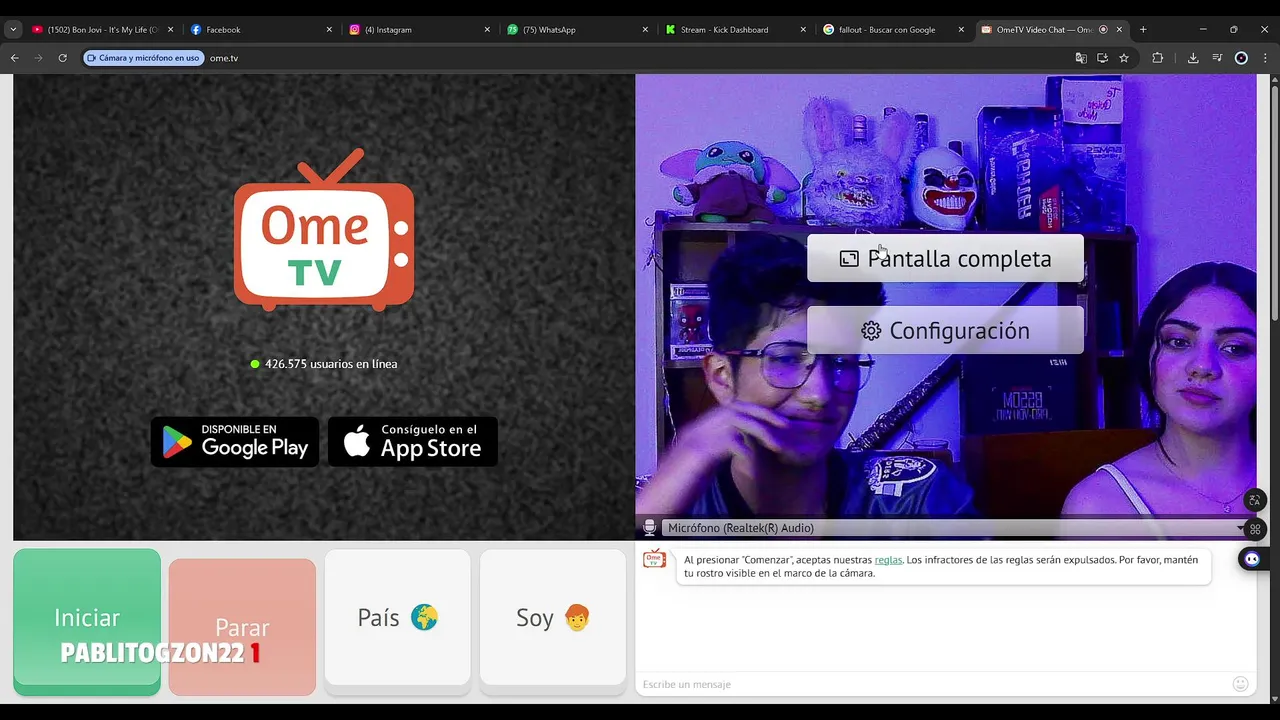Close the WhatsApp tab
1280x720 pixels.
coord(645,30)
